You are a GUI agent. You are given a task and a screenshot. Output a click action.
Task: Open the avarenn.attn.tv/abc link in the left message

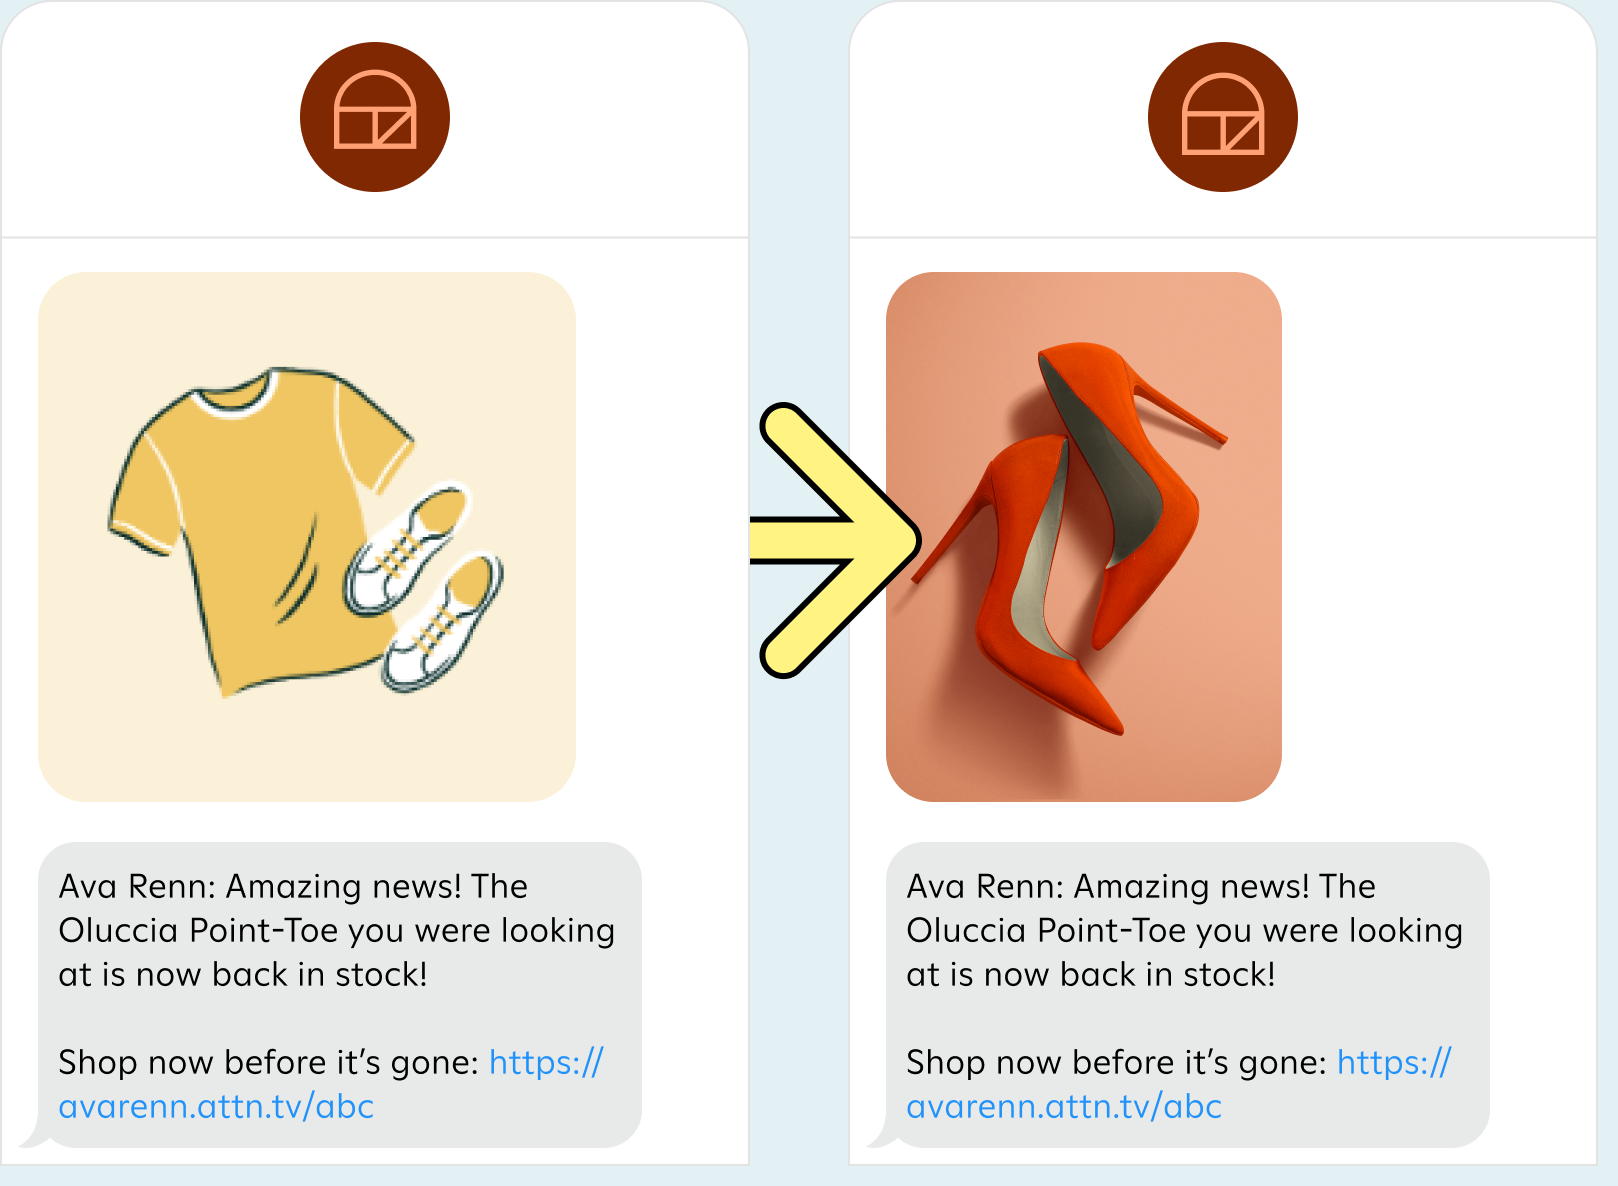(x=216, y=1107)
